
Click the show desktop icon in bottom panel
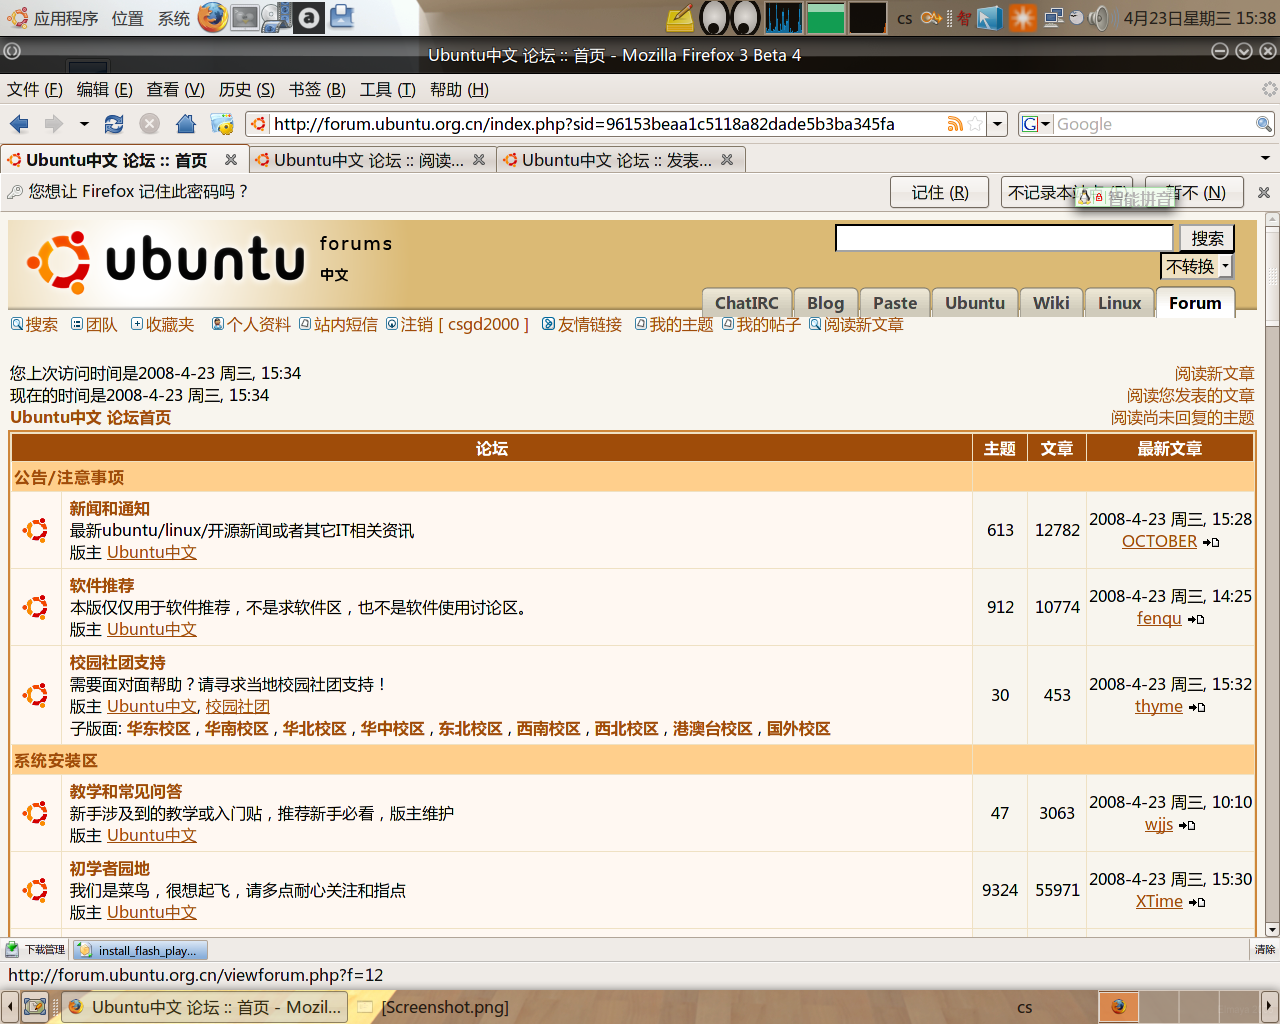pyautogui.click(x=35, y=1007)
